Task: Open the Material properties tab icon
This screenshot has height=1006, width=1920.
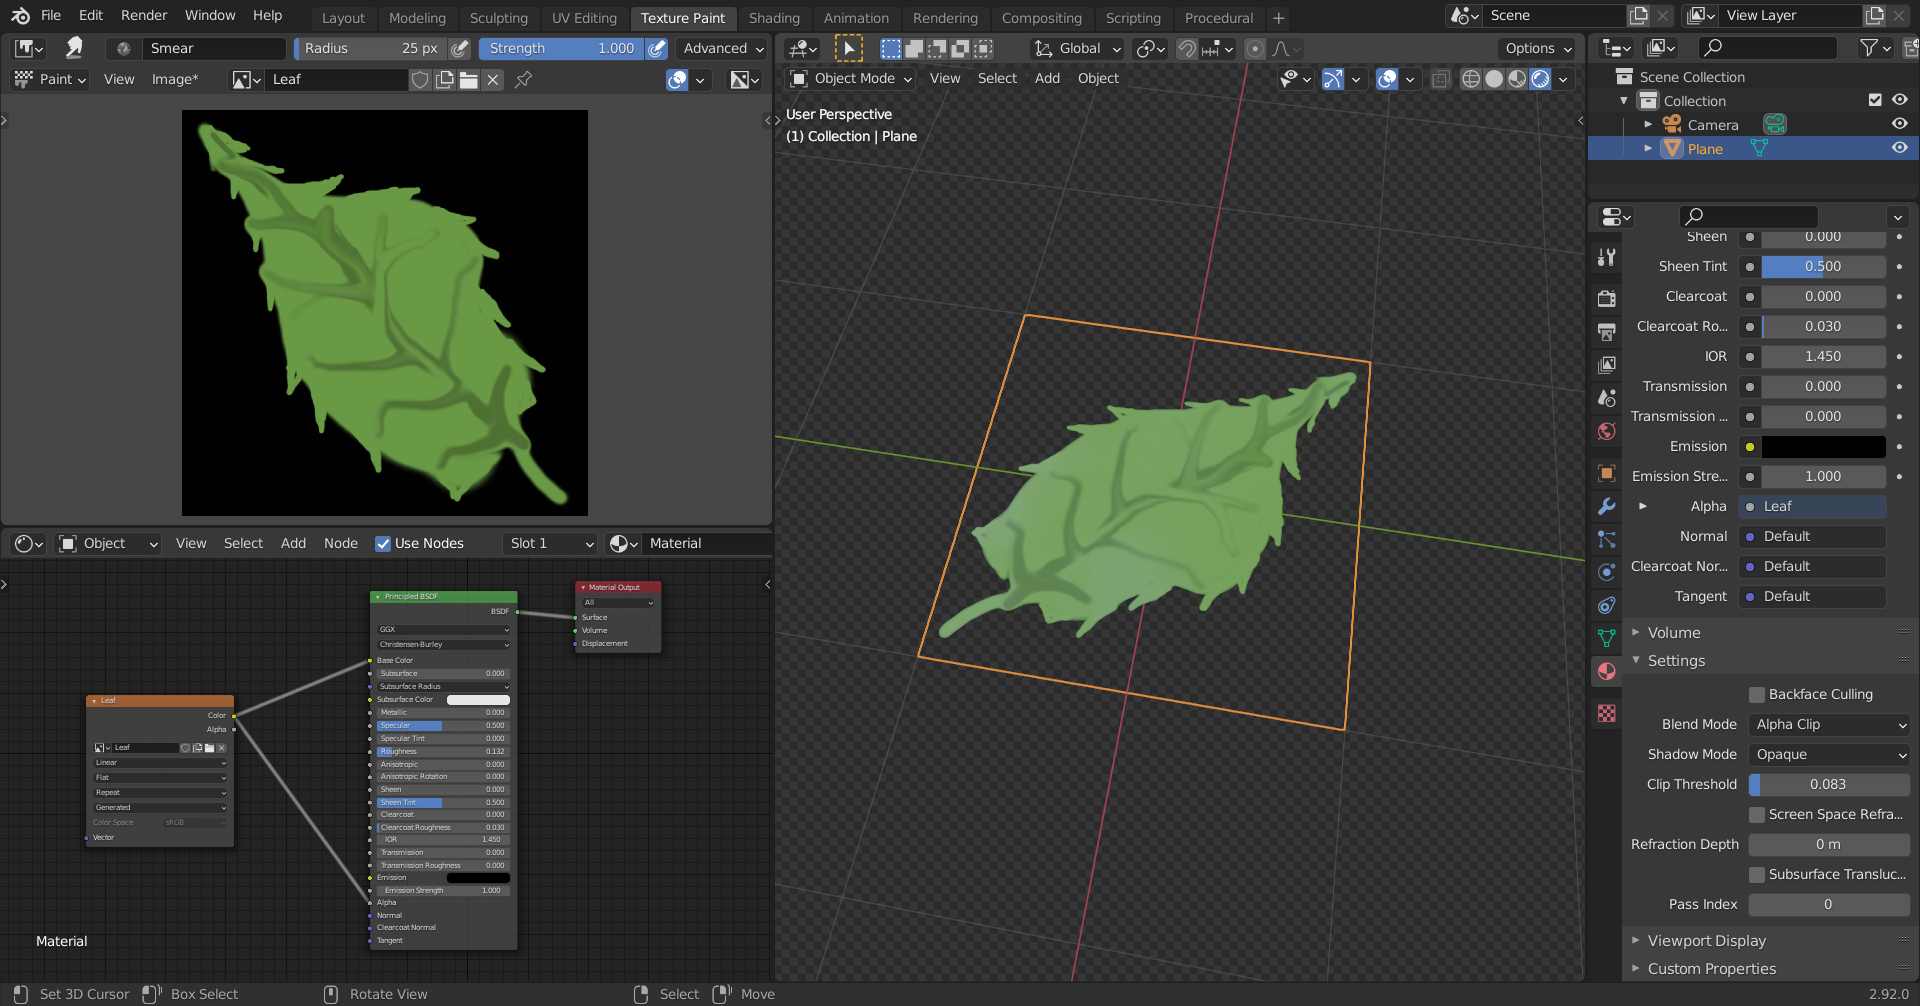Action: [1607, 672]
